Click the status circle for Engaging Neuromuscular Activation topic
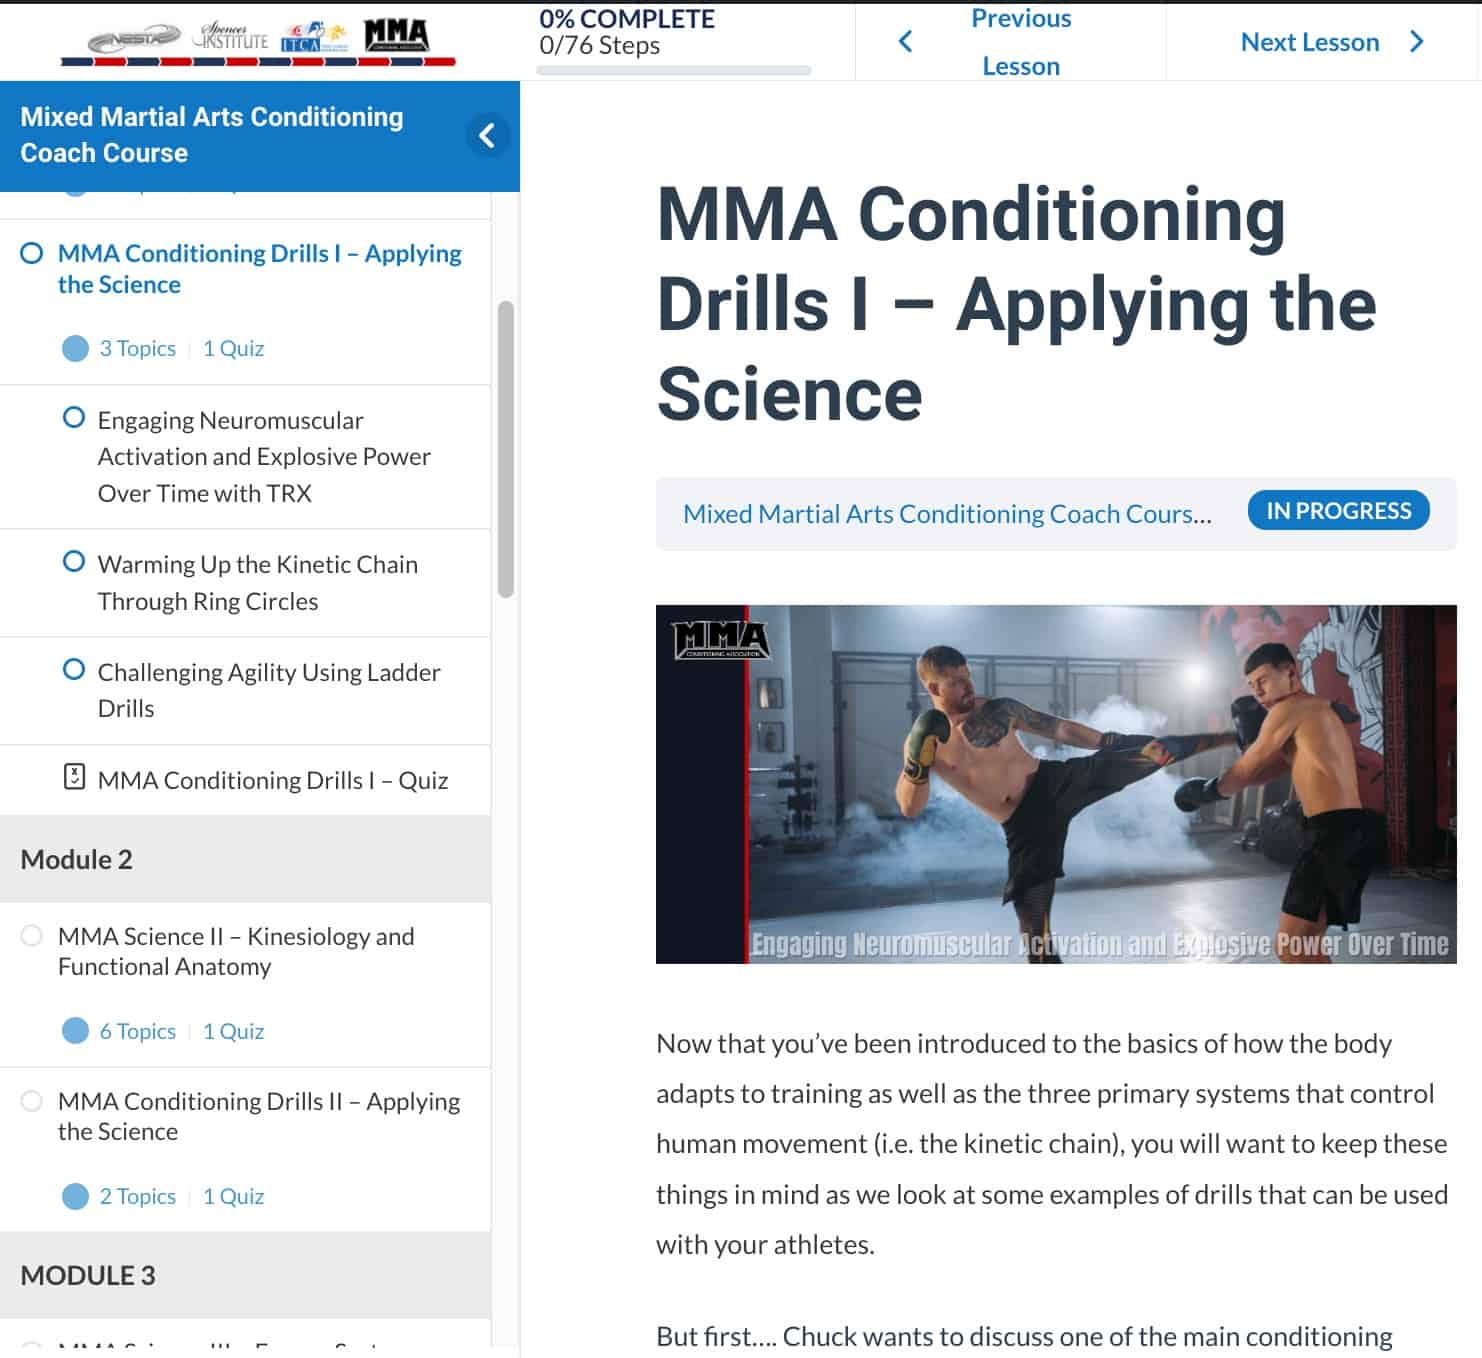1482x1358 pixels. coord(74,418)
